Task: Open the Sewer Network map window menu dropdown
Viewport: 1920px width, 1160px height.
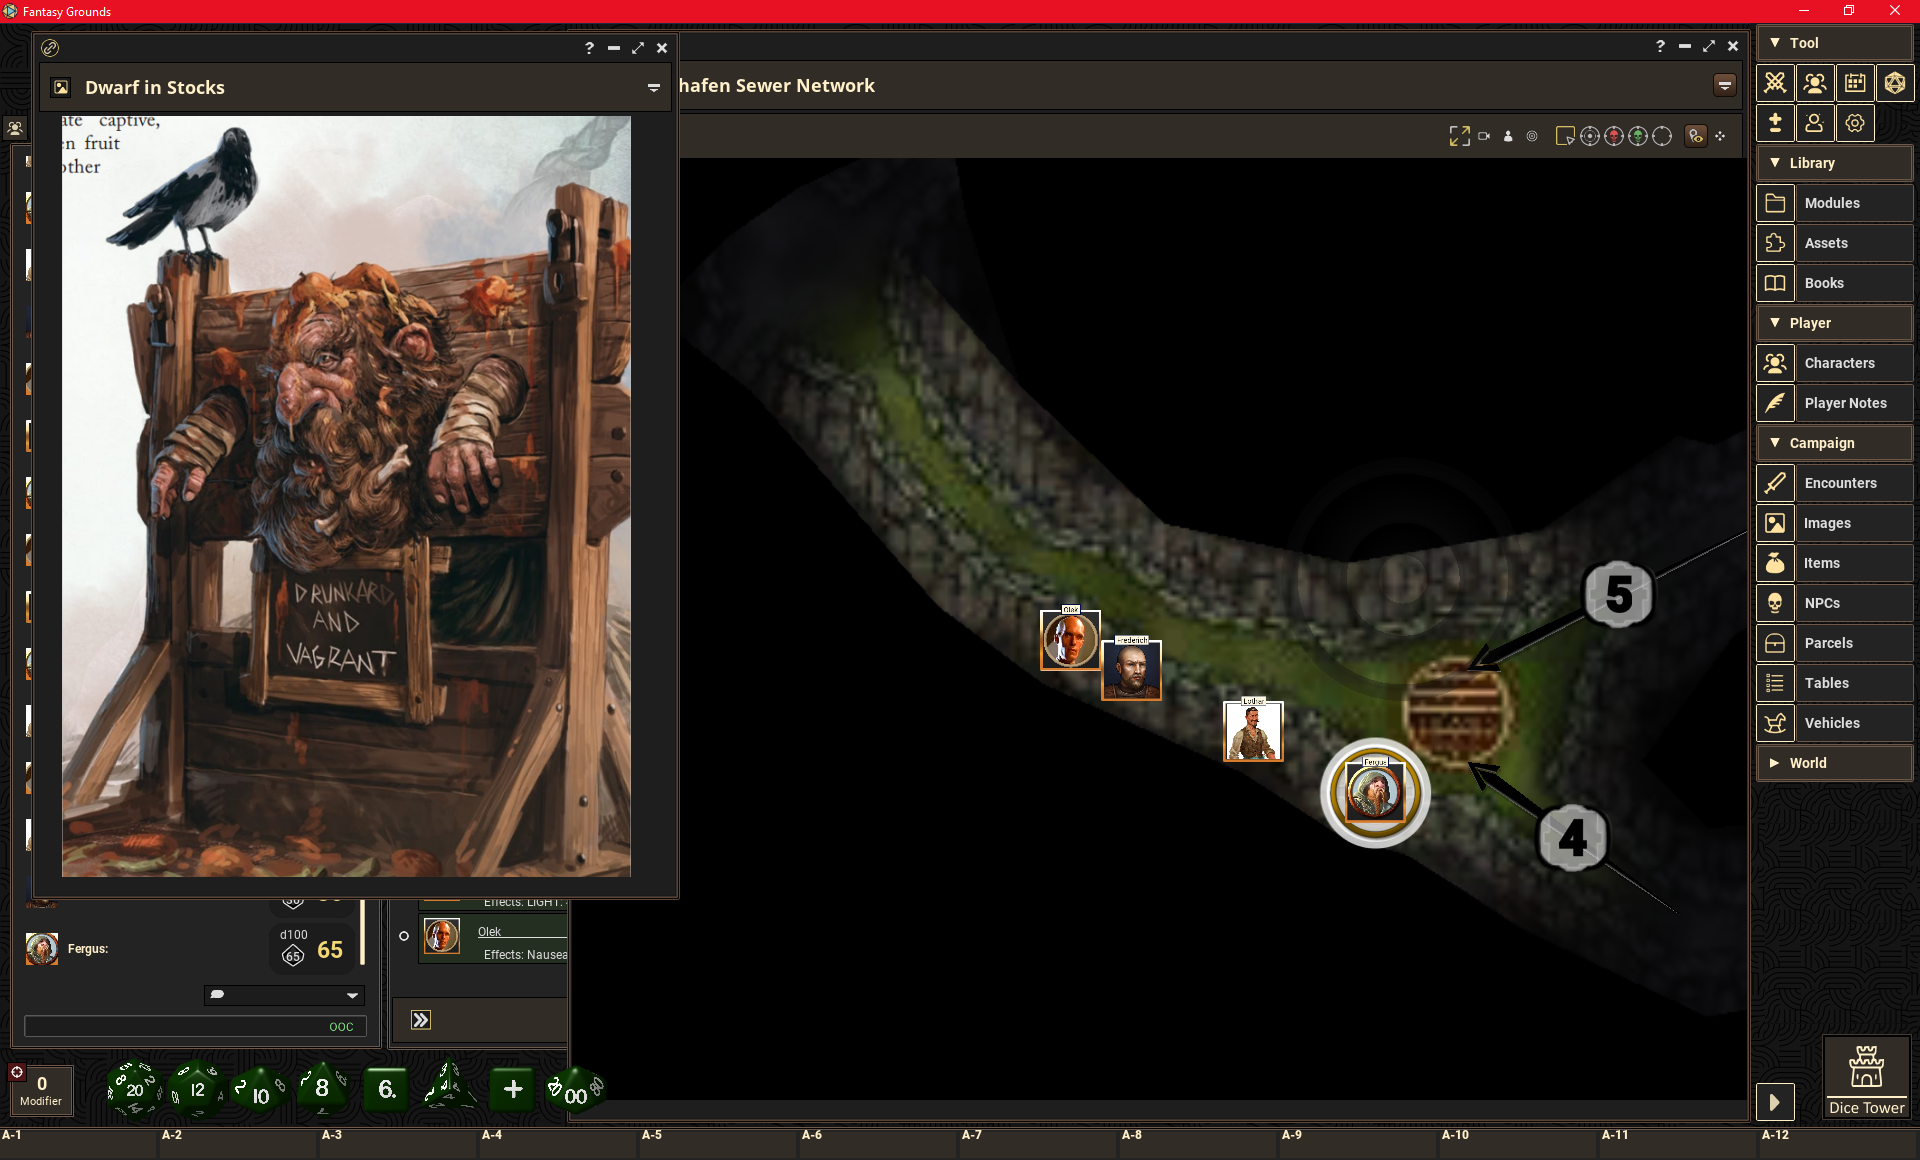Action: (x=1725, y=86)
